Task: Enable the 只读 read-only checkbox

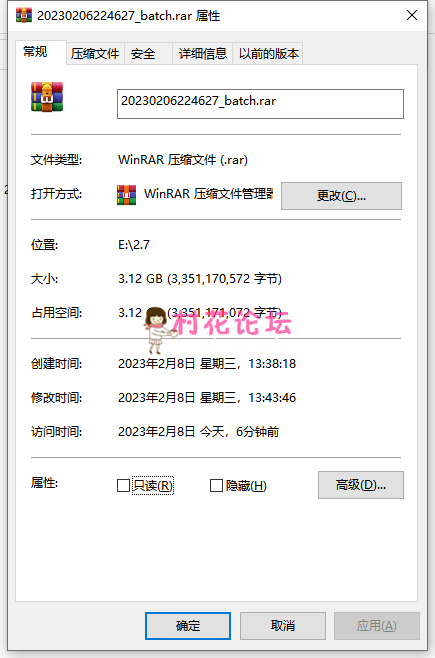Action: click(x=123, y=486)
